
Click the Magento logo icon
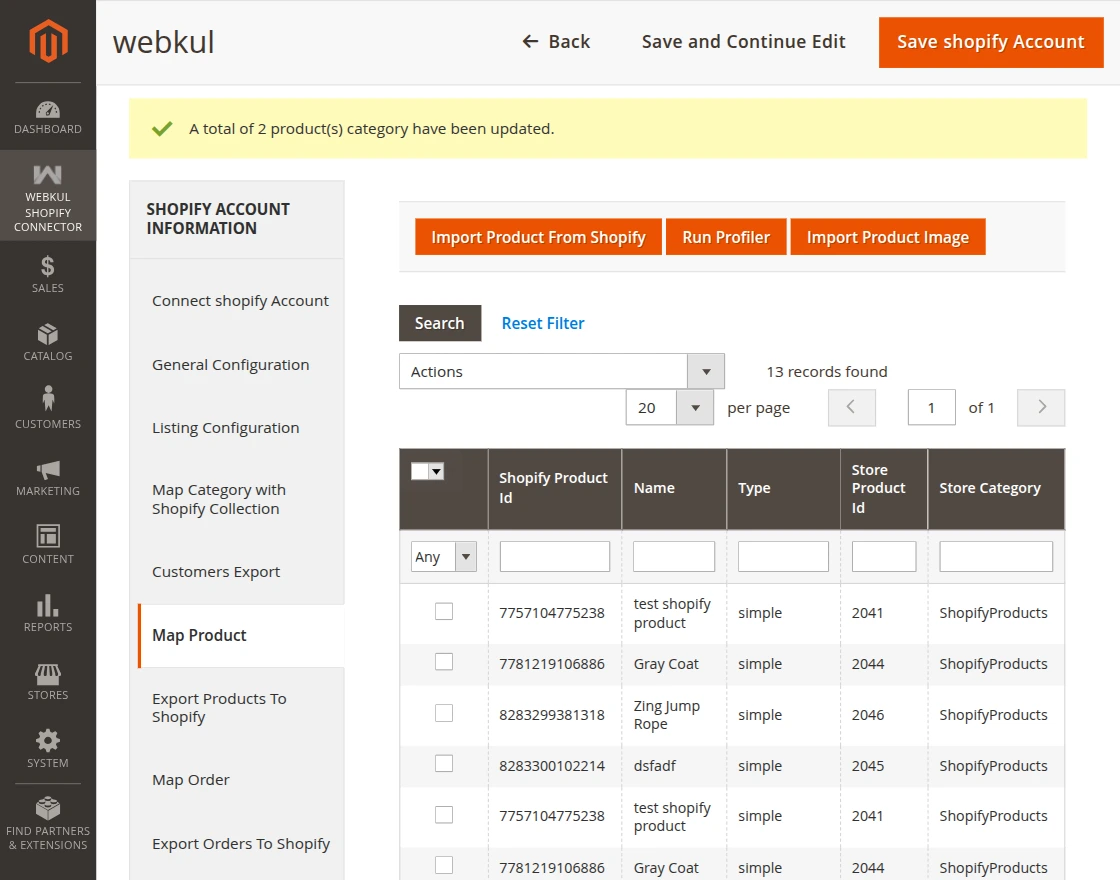pos(48,41)
